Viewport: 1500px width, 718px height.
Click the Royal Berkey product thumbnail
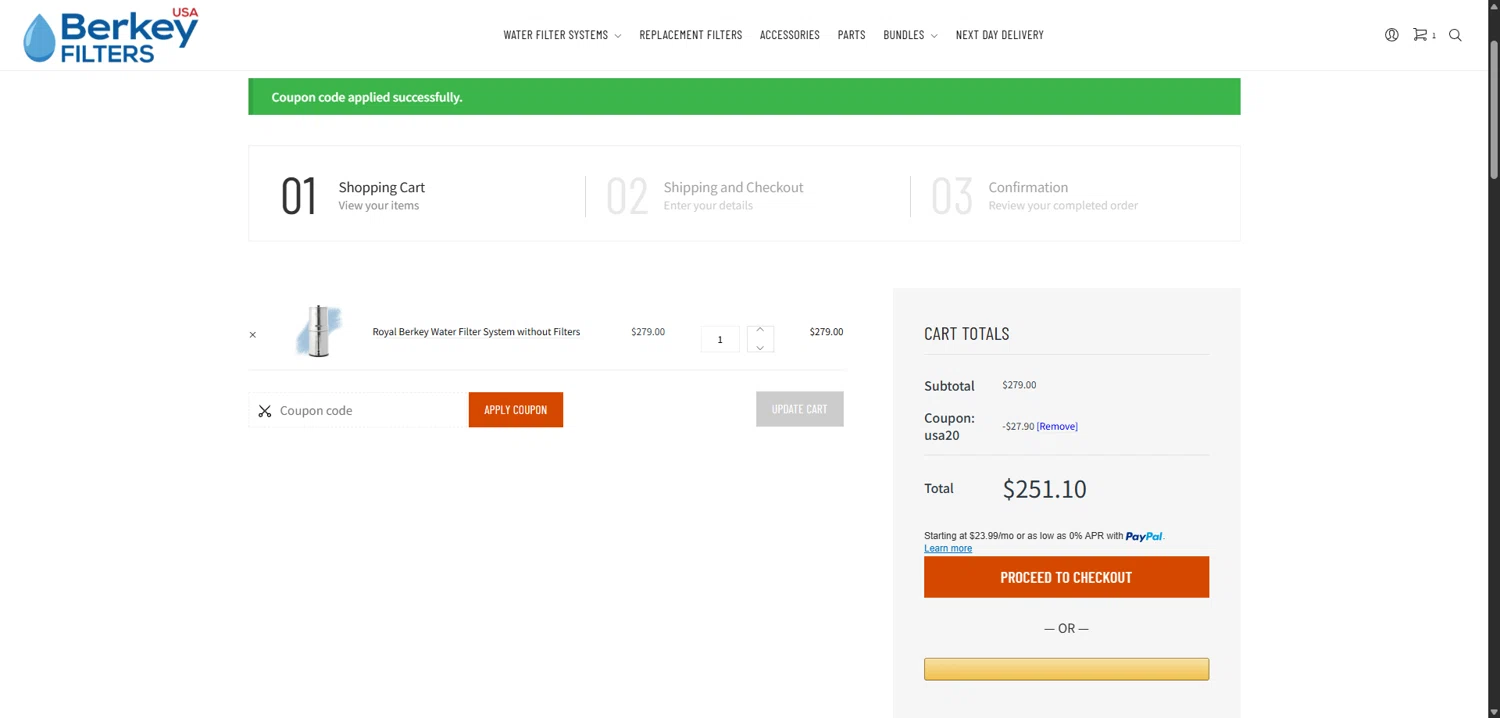click(319, 331)
